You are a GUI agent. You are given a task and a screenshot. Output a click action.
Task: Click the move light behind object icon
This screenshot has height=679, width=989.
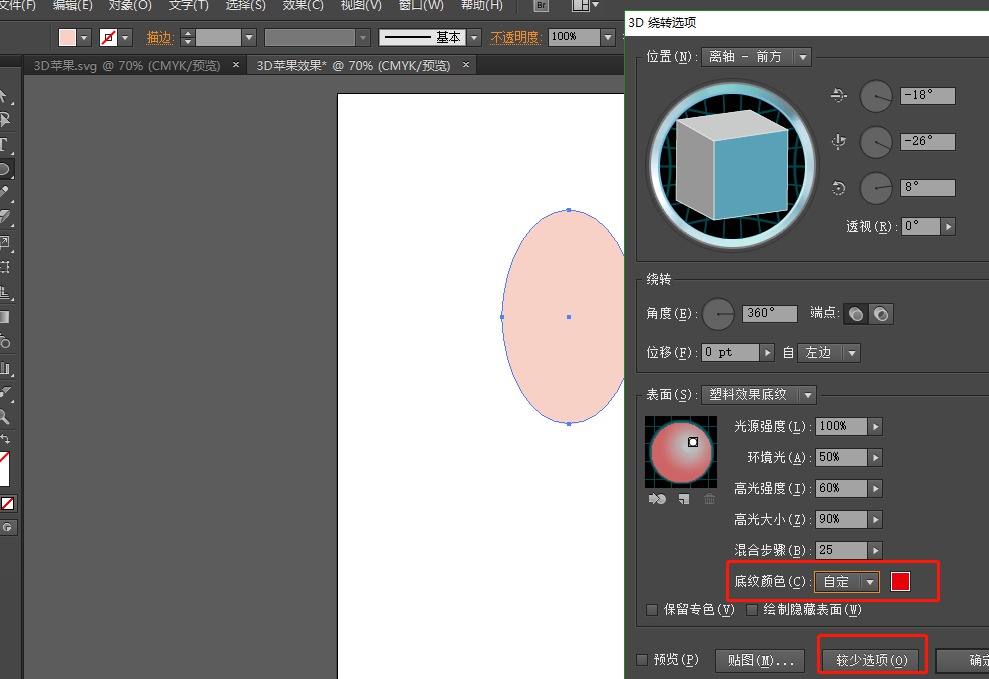657,497
